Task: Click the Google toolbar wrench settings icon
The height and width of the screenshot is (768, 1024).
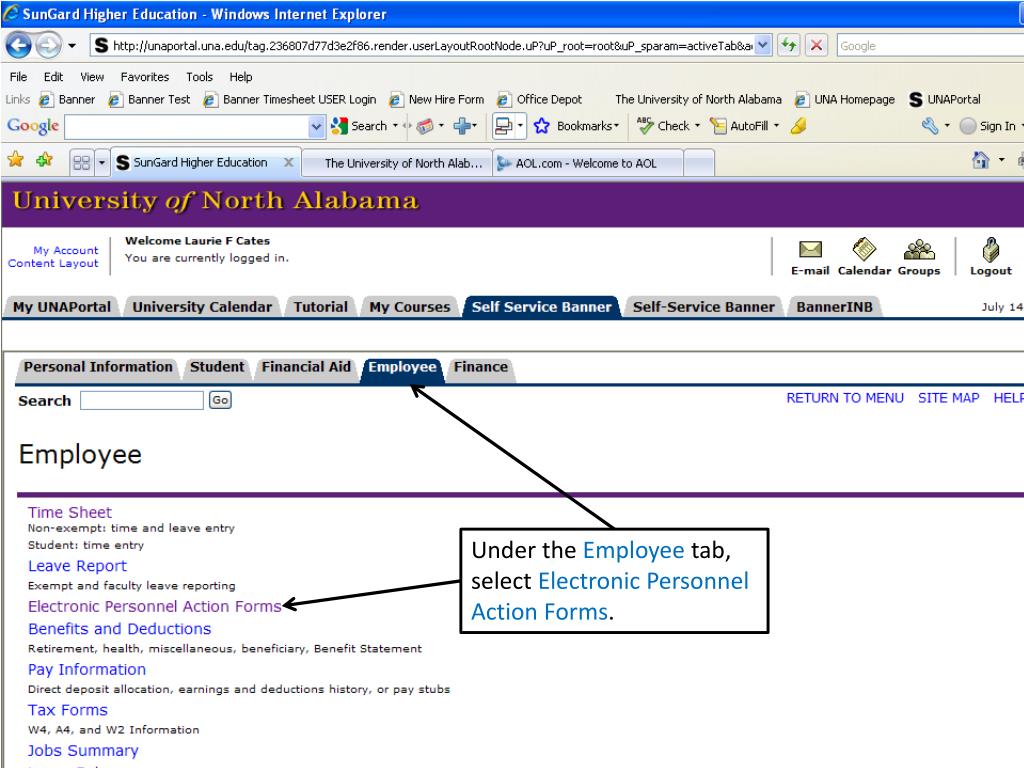Action: tap(930, 125)
